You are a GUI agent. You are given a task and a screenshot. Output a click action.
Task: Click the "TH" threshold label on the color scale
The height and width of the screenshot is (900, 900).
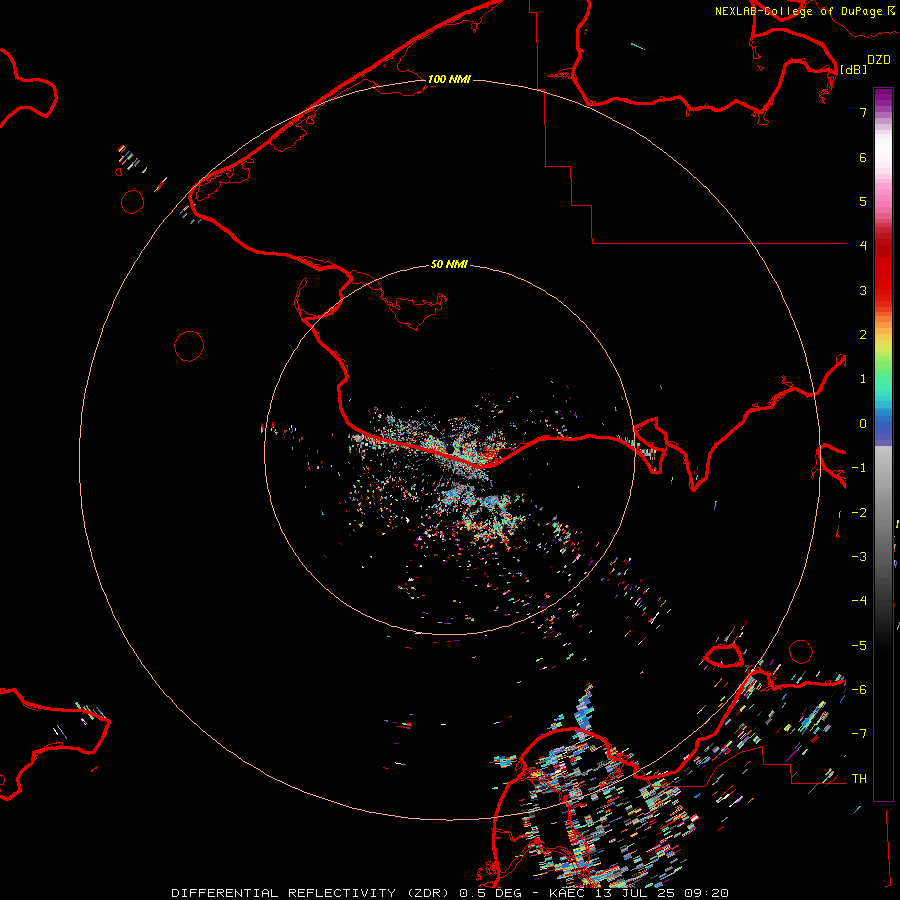(859, 779)
